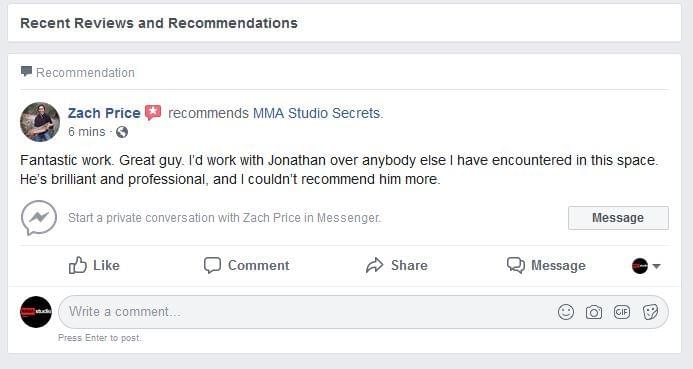The image size is (693, 369).
Task: Click the Messenger lightning bubble icon
Action: 39,218
